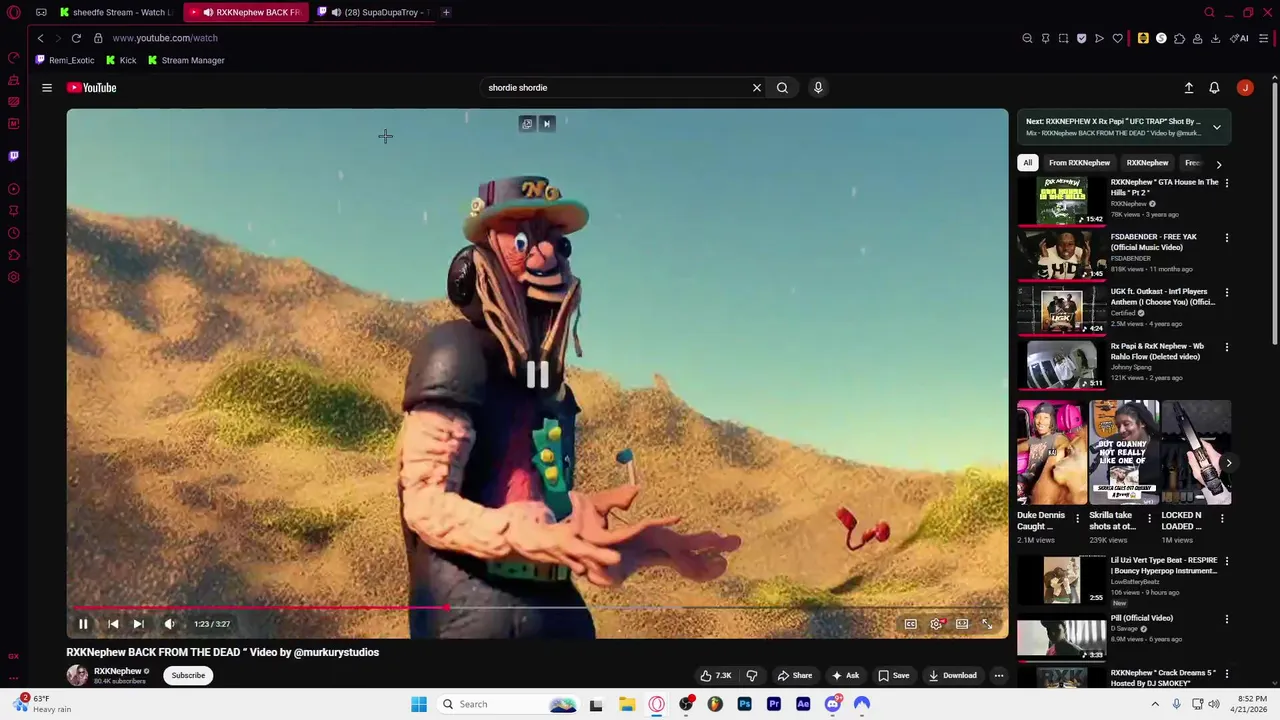The image size is (1280, 720).
Task: Open the Opera AI assistant button
Action: coord(1240,38)
